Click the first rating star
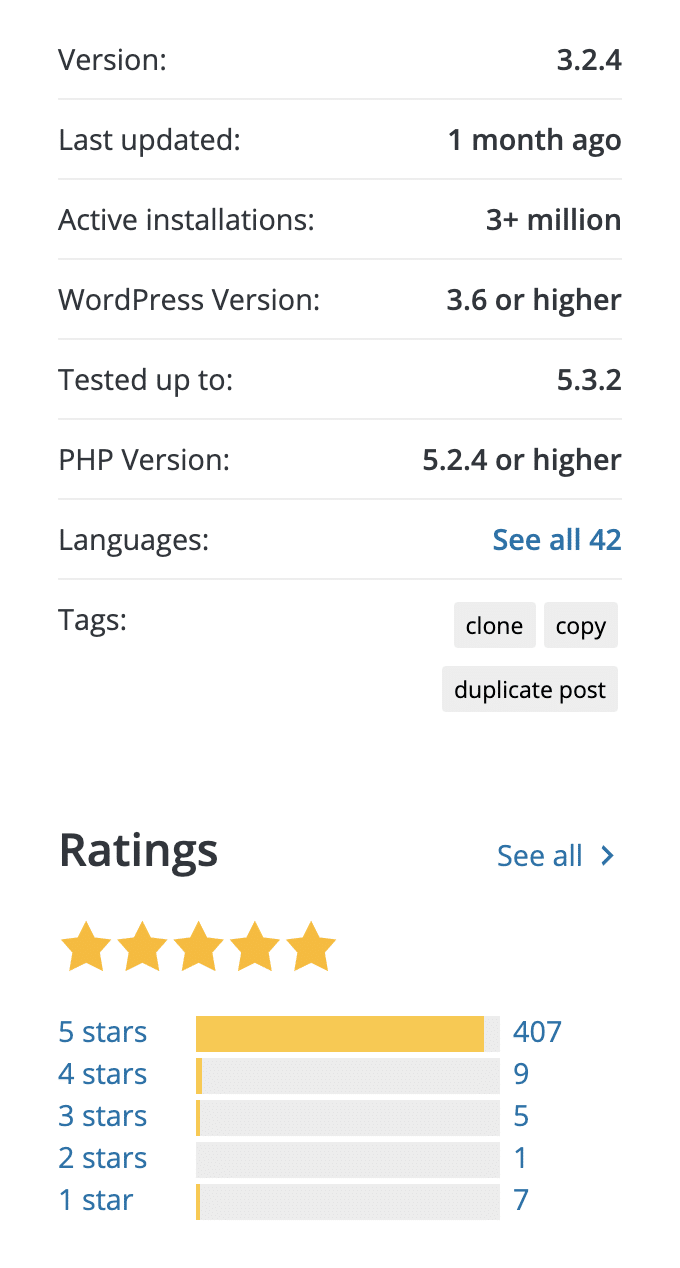 (86, 948)
